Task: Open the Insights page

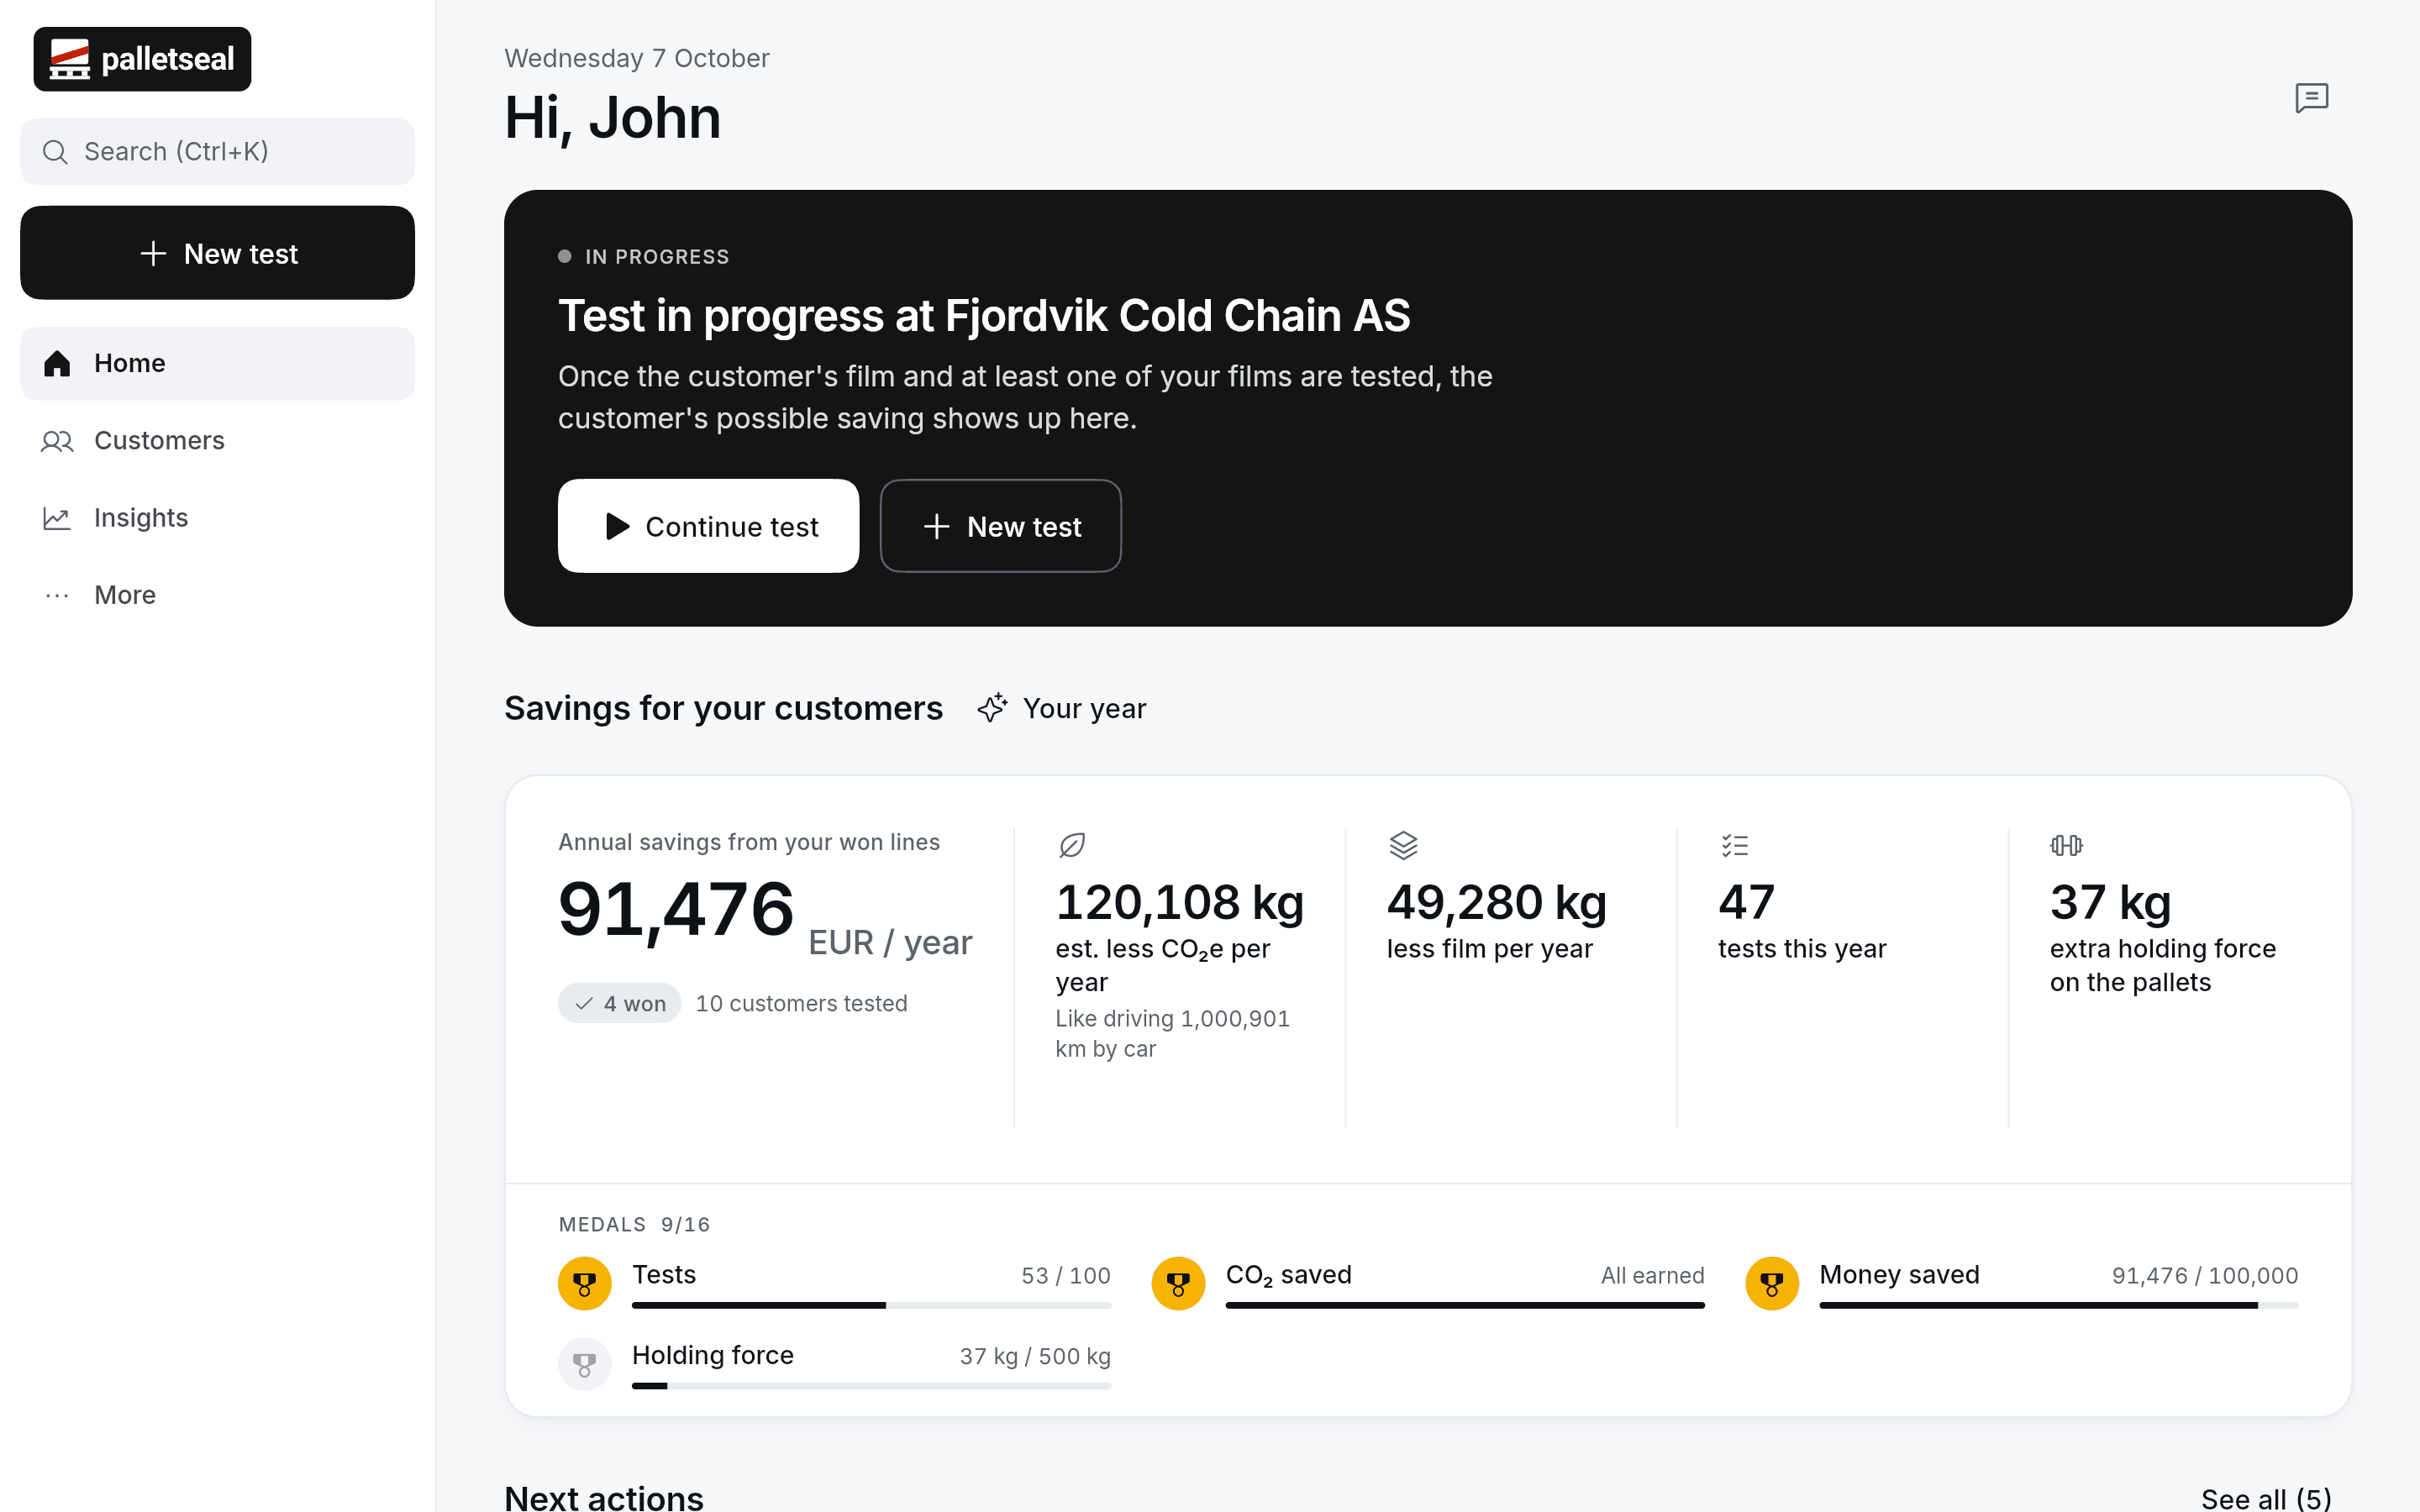Action: click(217, 518)
